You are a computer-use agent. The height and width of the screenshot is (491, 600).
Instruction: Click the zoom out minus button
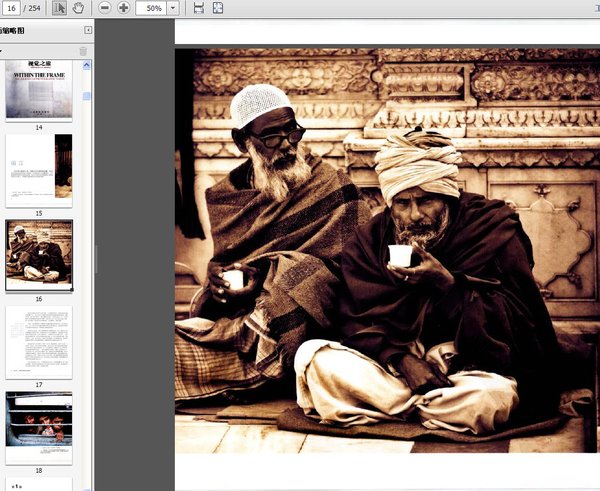[x=105, y=8]
